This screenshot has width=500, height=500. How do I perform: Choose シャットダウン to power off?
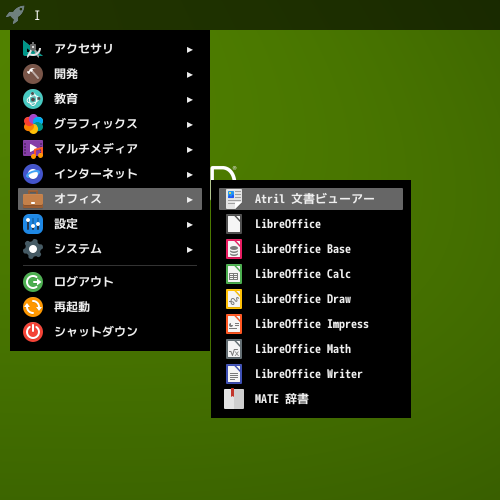[110, 332]
